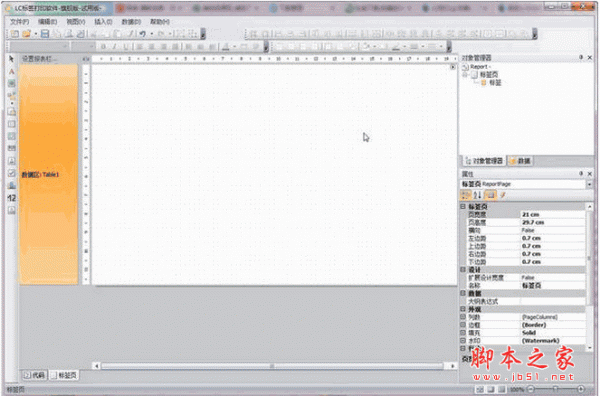600x396 pixels.
Task: Click the categorized view icon in properties panel
Action: [465, 195]
